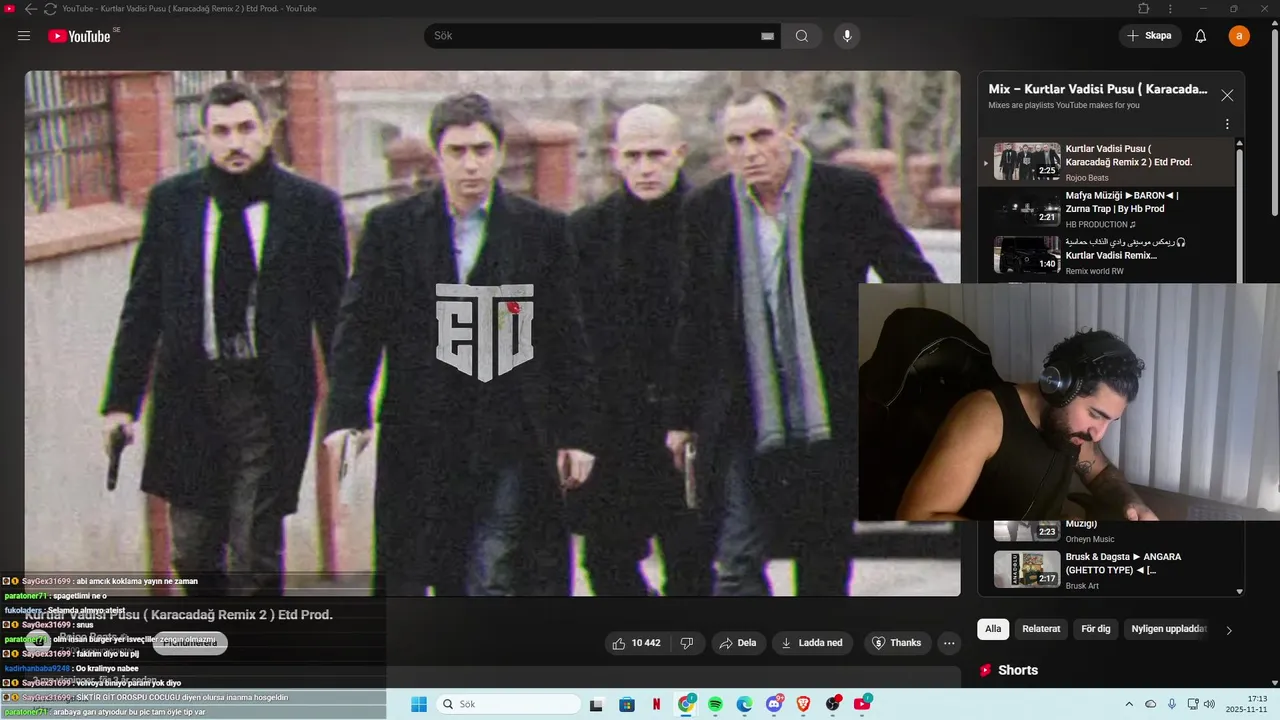Open the extensions puzzle icon in title bar
This screenshot has width=1280, height=720.
1144,9
